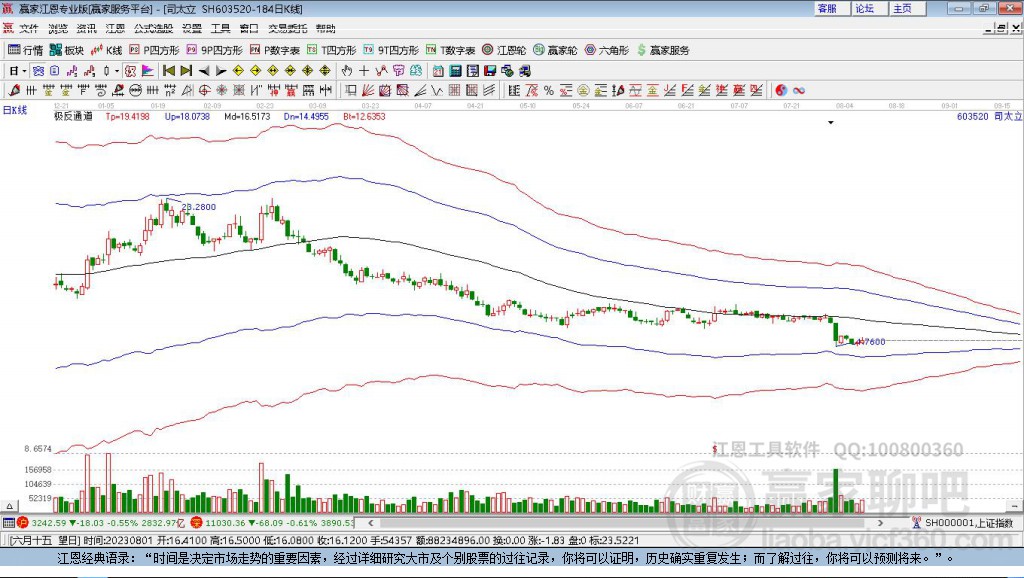Viewport: 1024px width, 578px height.
Task: Jump to first bar icon
Action: coord(169,71)
